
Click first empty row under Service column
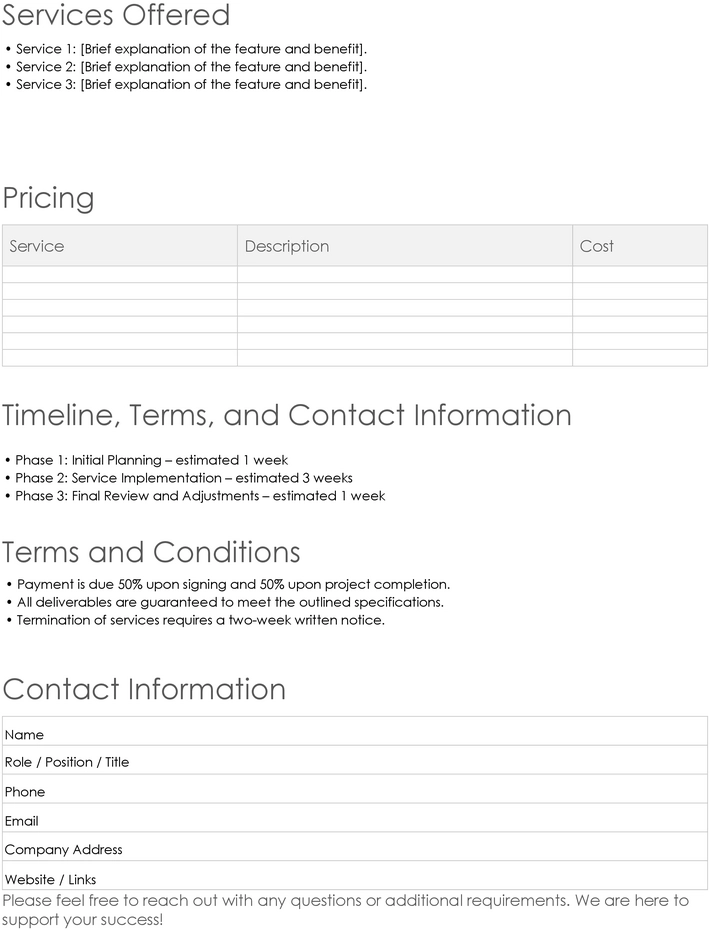pos(120,274)
